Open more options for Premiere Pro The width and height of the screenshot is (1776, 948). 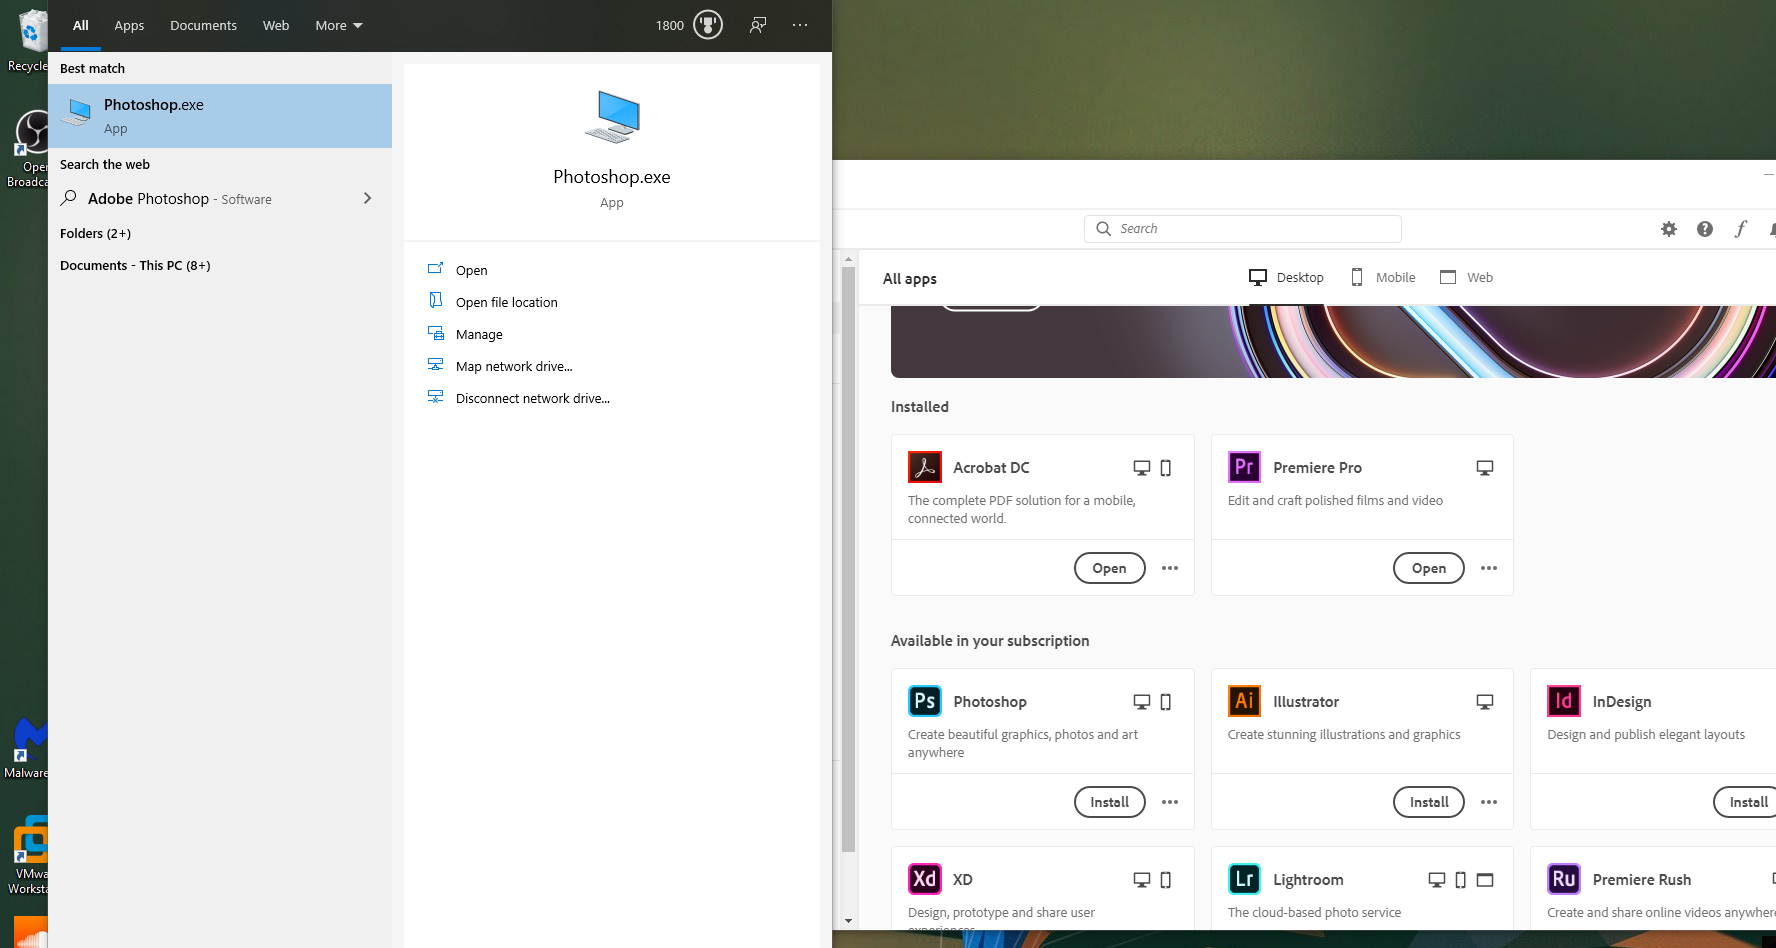point(1489,568)
